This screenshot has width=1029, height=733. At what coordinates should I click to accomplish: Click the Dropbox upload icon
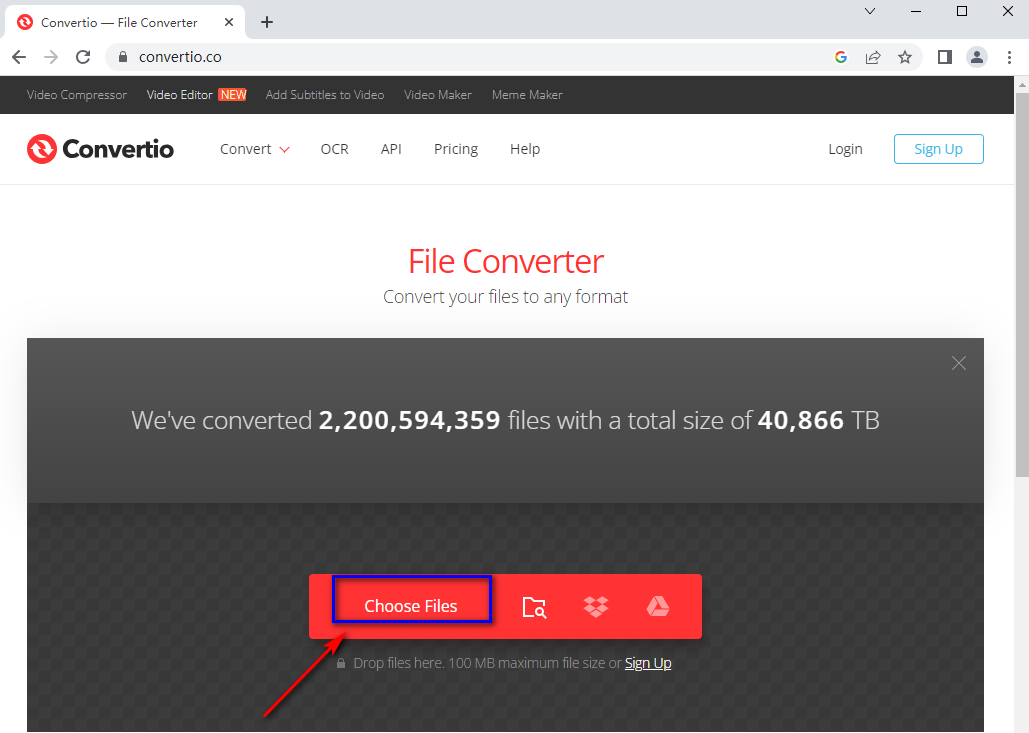(x=596, y=606)
